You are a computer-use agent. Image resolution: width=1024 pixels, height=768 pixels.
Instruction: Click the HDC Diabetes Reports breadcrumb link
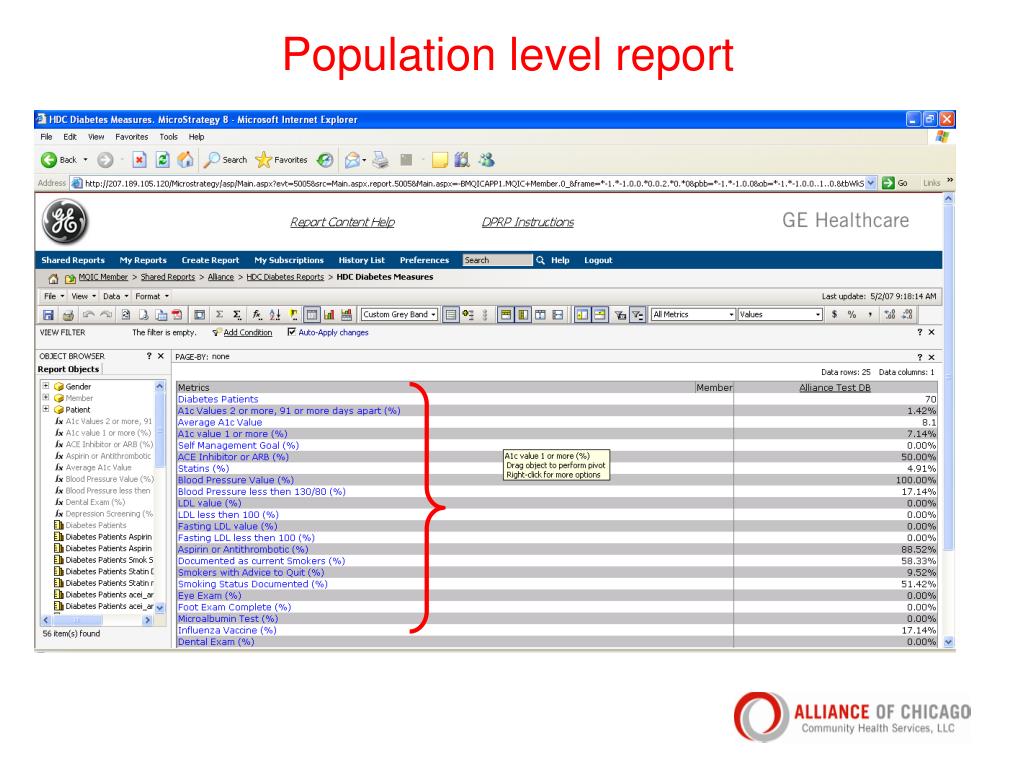(285, 277)
